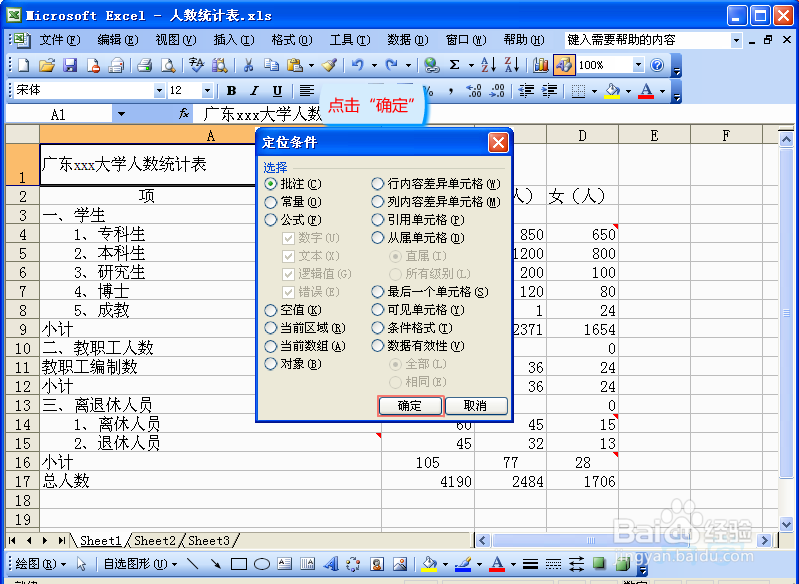Toggle Bold formatting

pyautogui.click(x=231, y=91)
